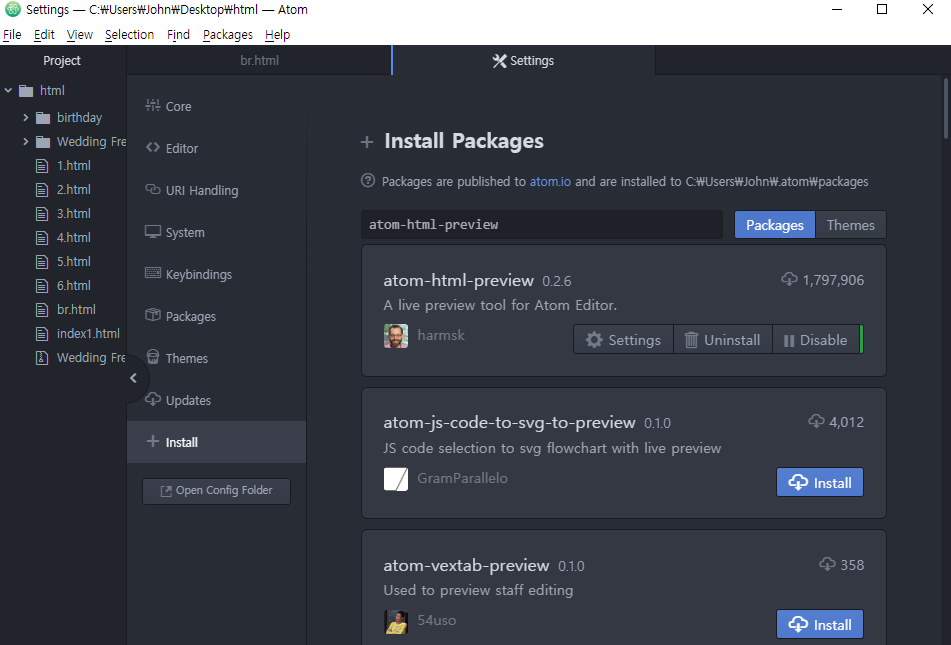This screenshot has width=951, height=645.
Task: Select the birthday folder
Action: point(79,117)
